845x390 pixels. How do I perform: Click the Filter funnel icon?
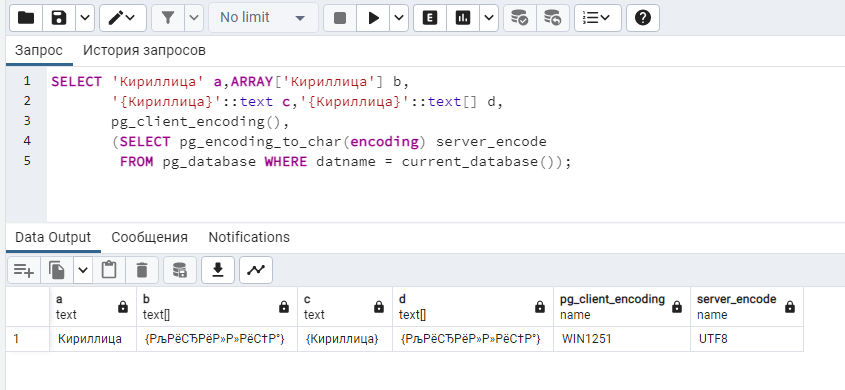[168, 18]
